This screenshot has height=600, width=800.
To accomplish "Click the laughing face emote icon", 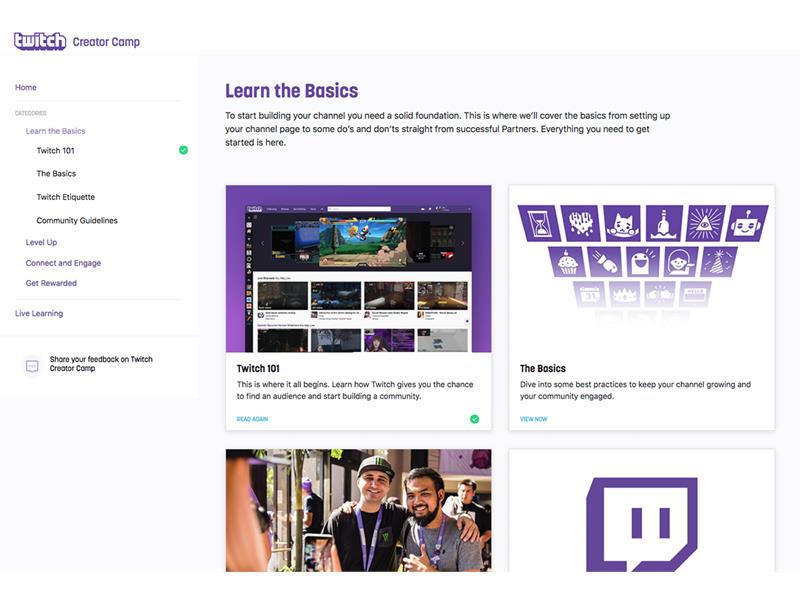I will pyautogui.click(x=642, y=262).
